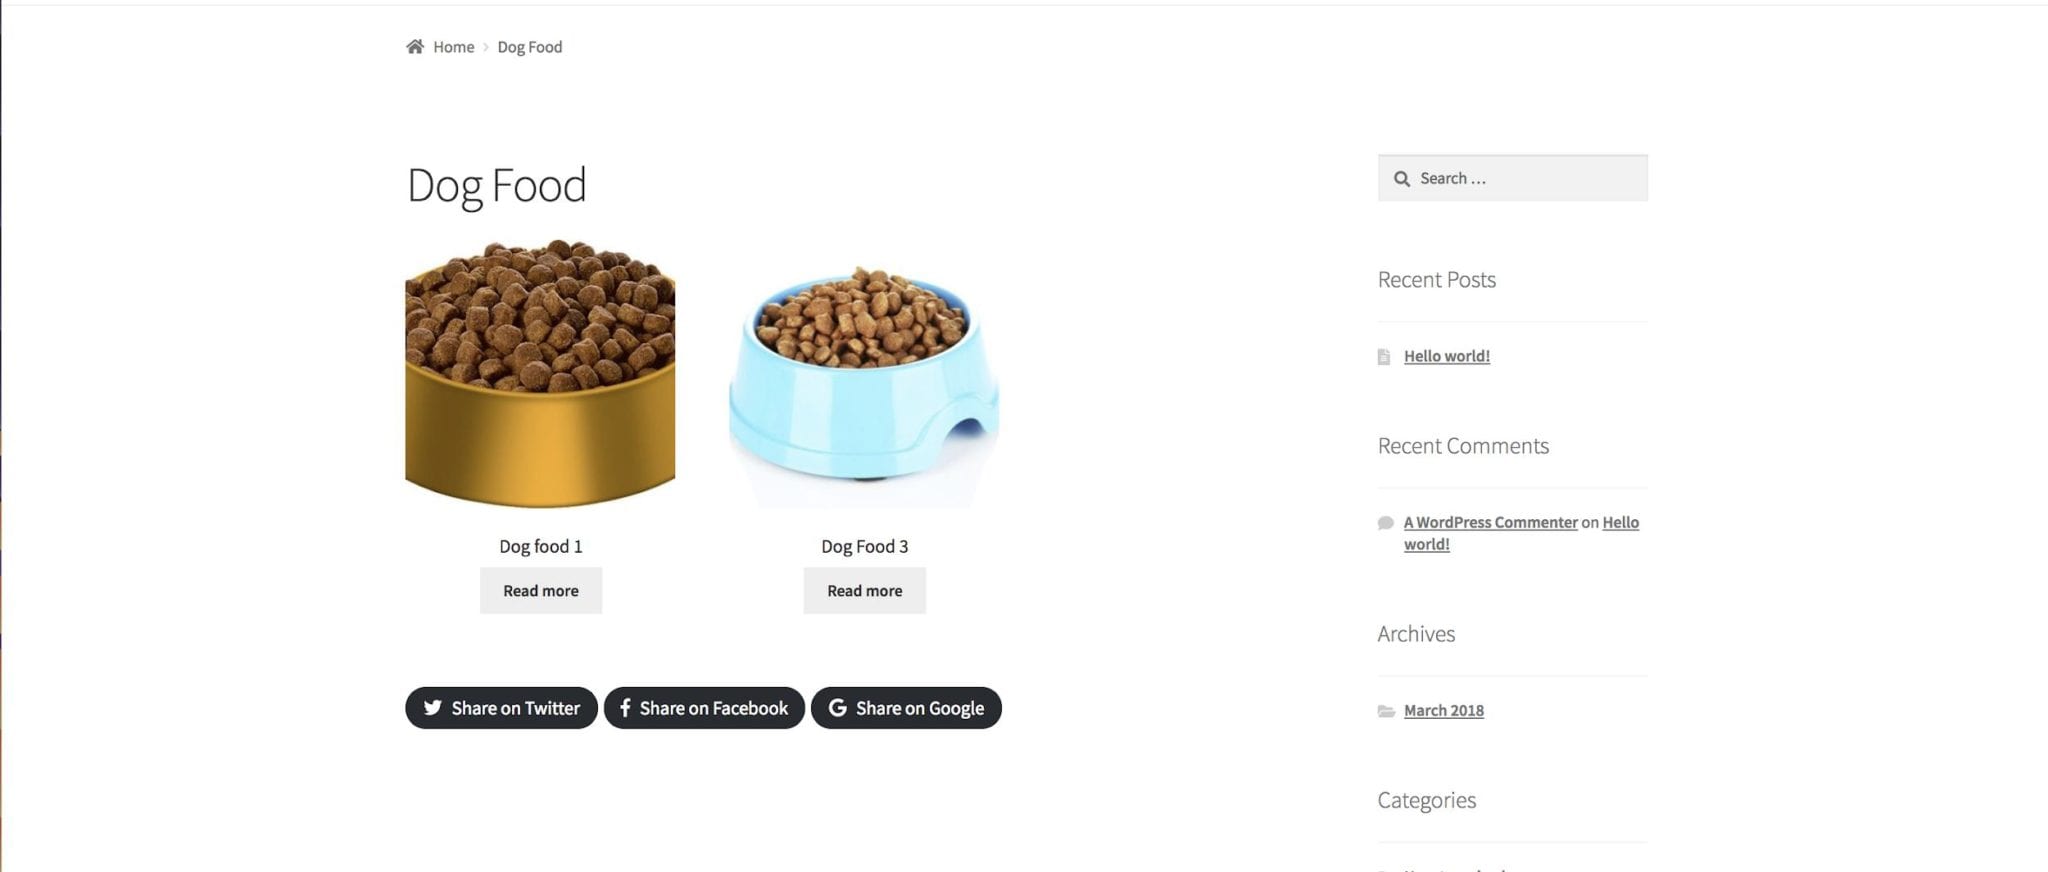Open the Home breadcrumb link
This screenshot has height=872, width=2048.
pos(453,47)
